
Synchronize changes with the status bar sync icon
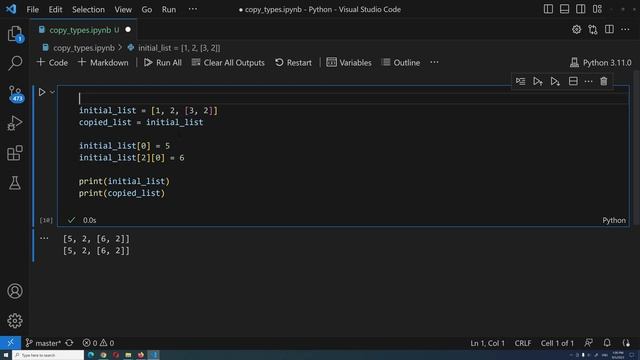pos(69,343)
